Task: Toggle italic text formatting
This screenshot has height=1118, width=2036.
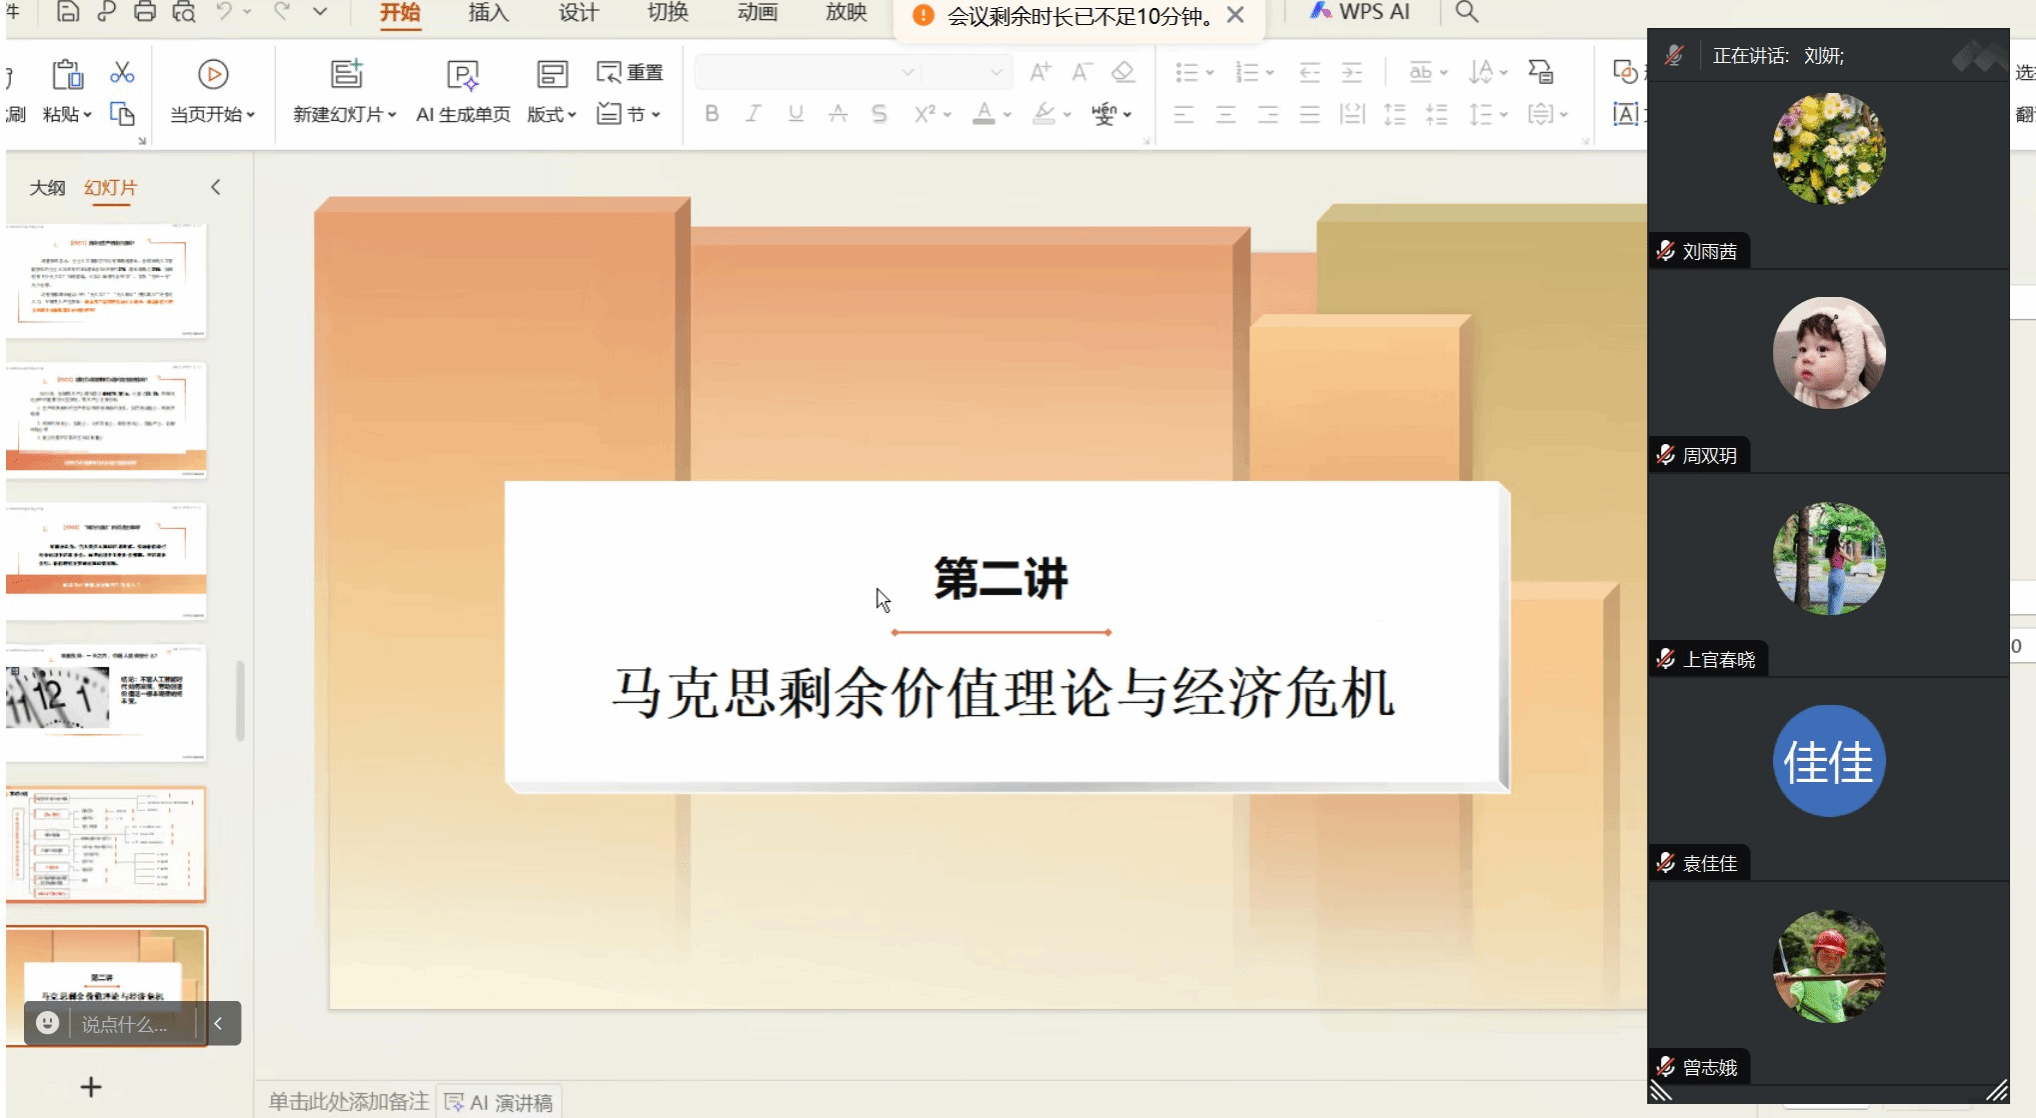Action: pyautogui.click(x=753, y=114)
